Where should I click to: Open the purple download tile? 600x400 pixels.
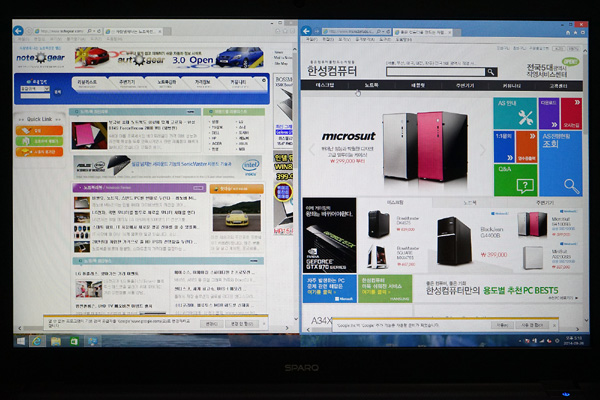point(549,113)
